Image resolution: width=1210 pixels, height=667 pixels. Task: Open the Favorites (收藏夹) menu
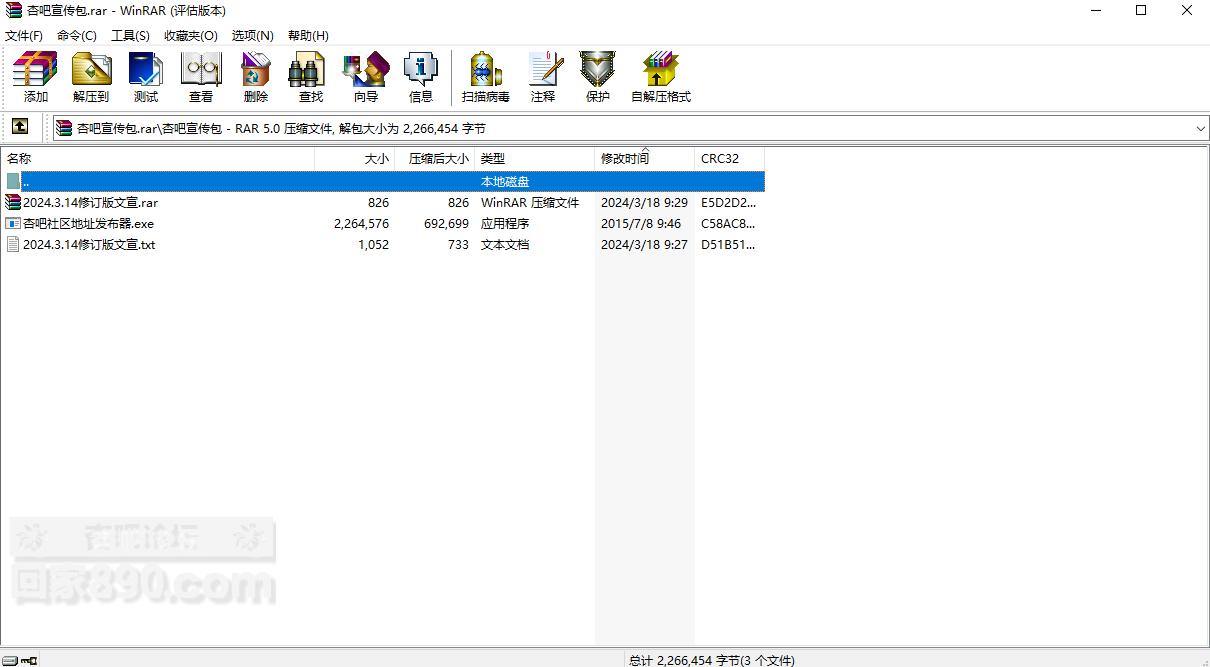pos(191,35)
